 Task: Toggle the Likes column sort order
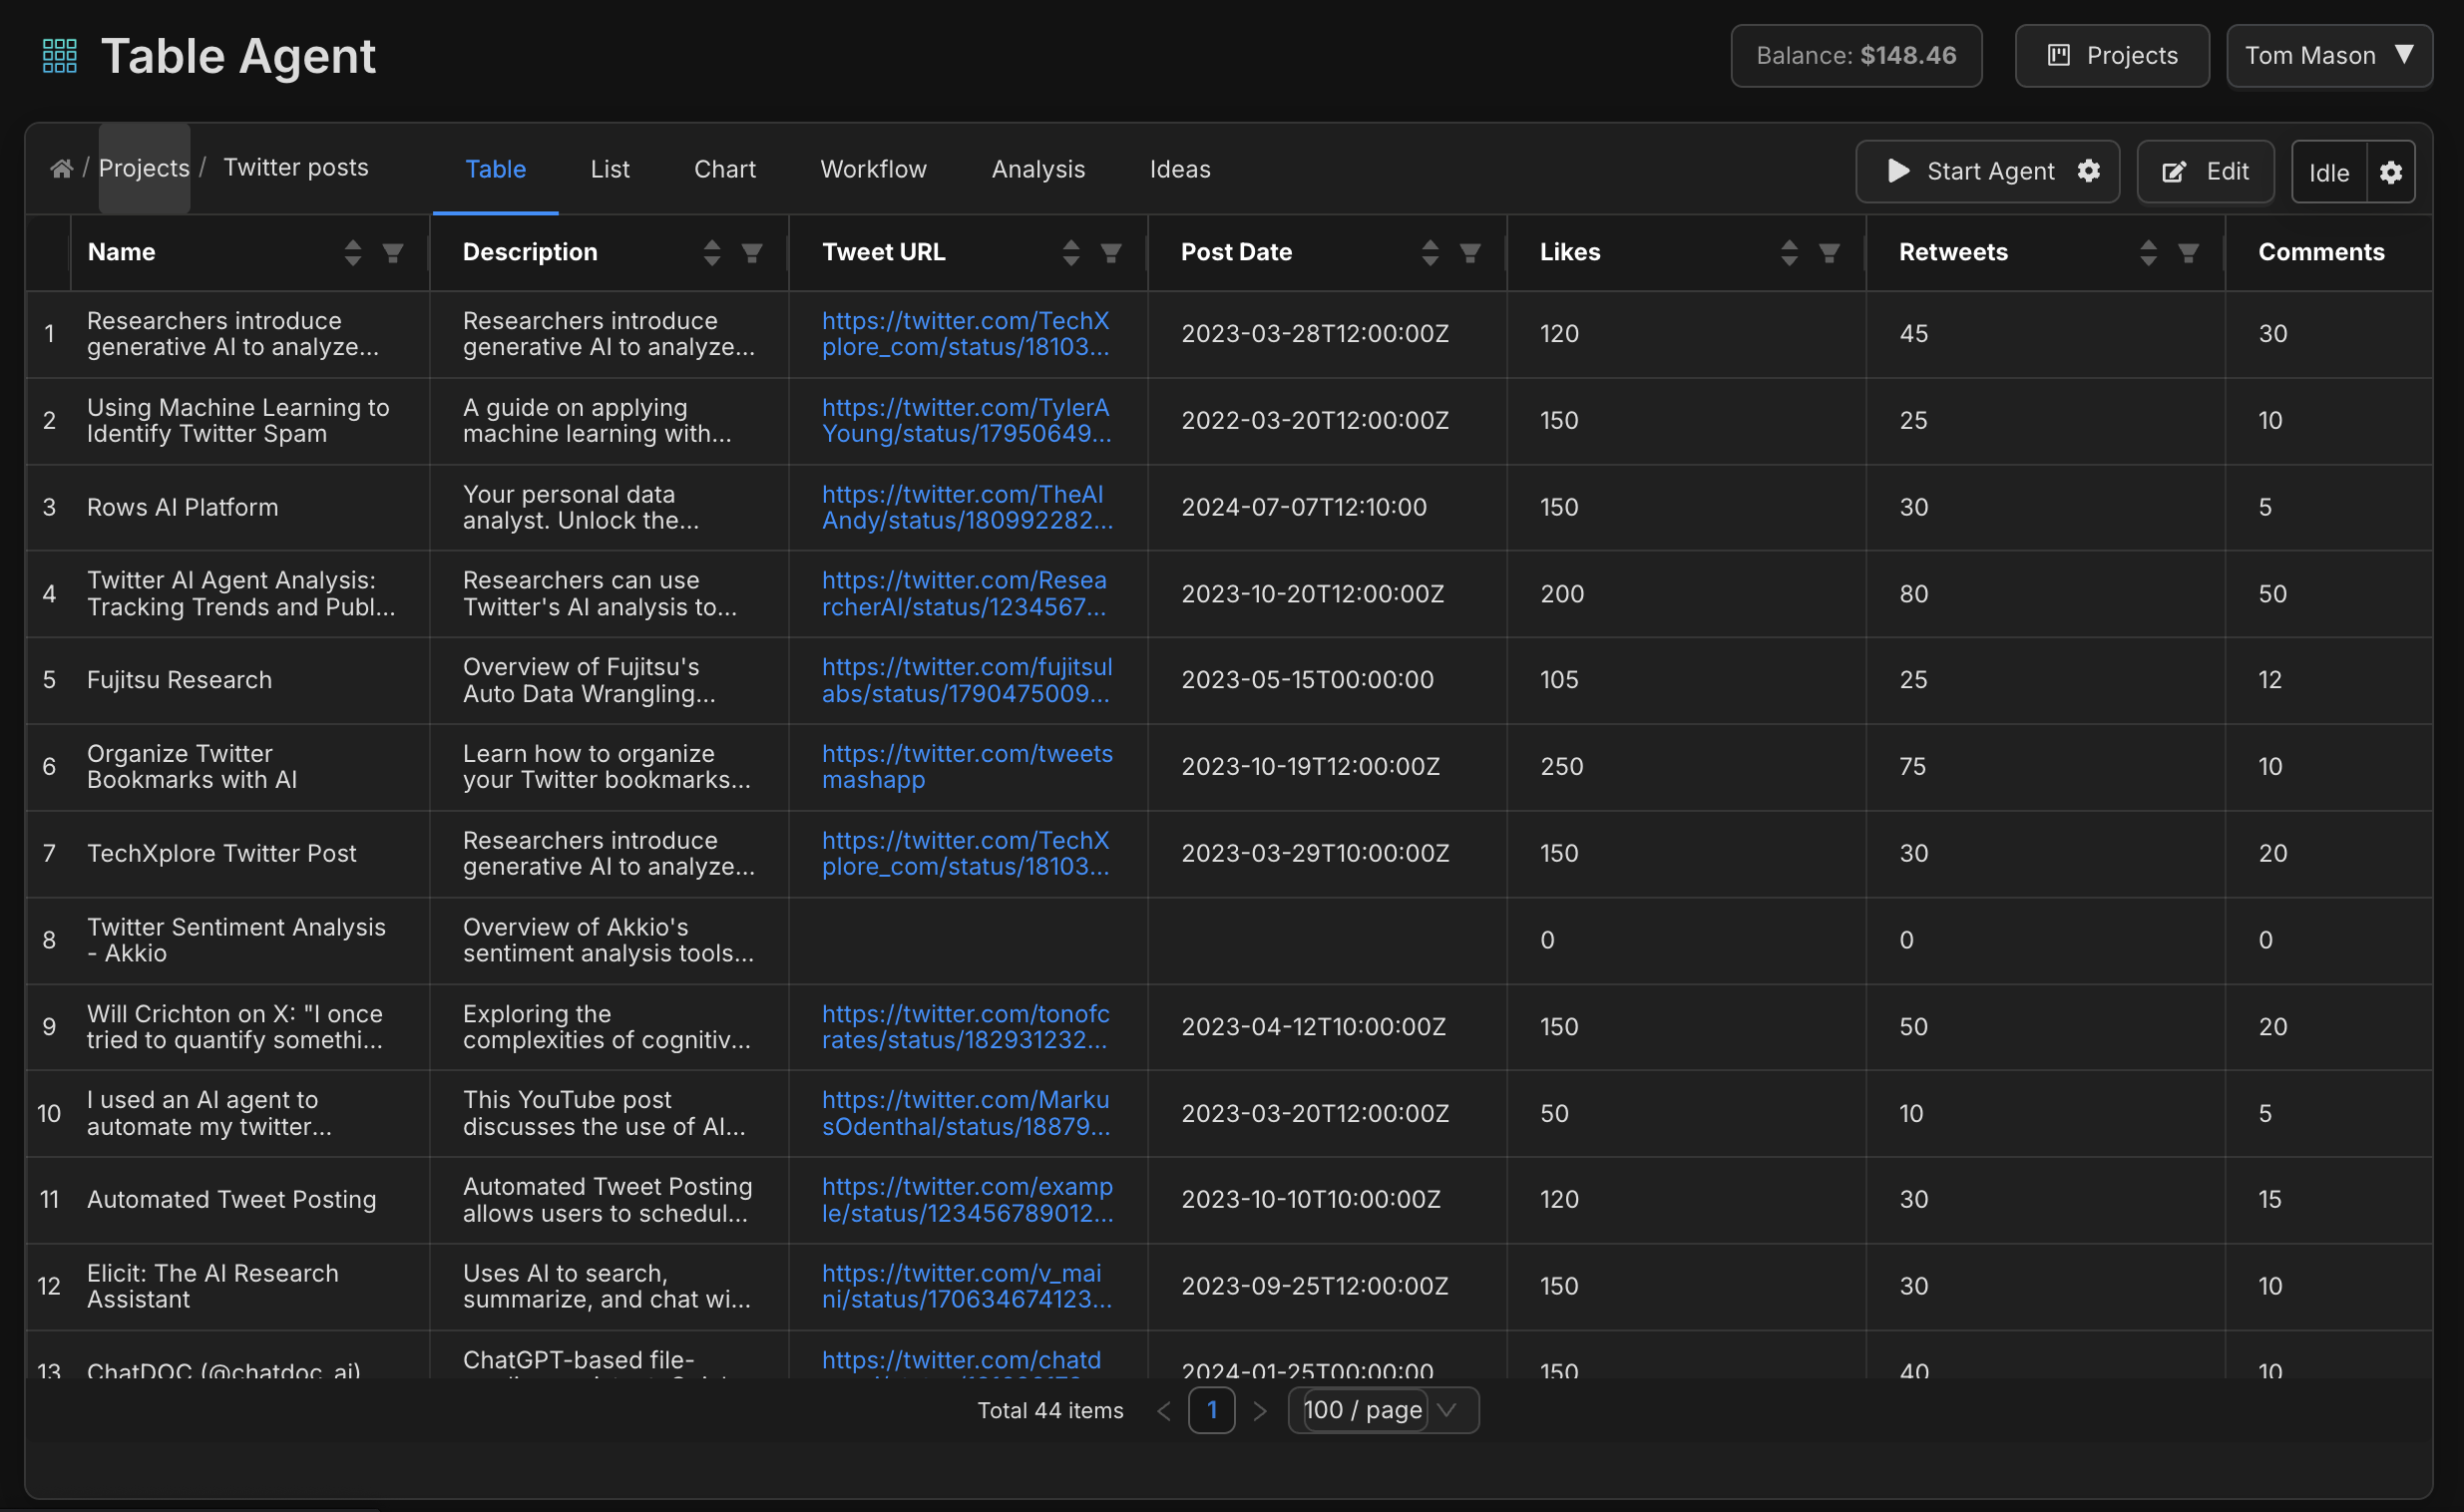(1789, 253)
